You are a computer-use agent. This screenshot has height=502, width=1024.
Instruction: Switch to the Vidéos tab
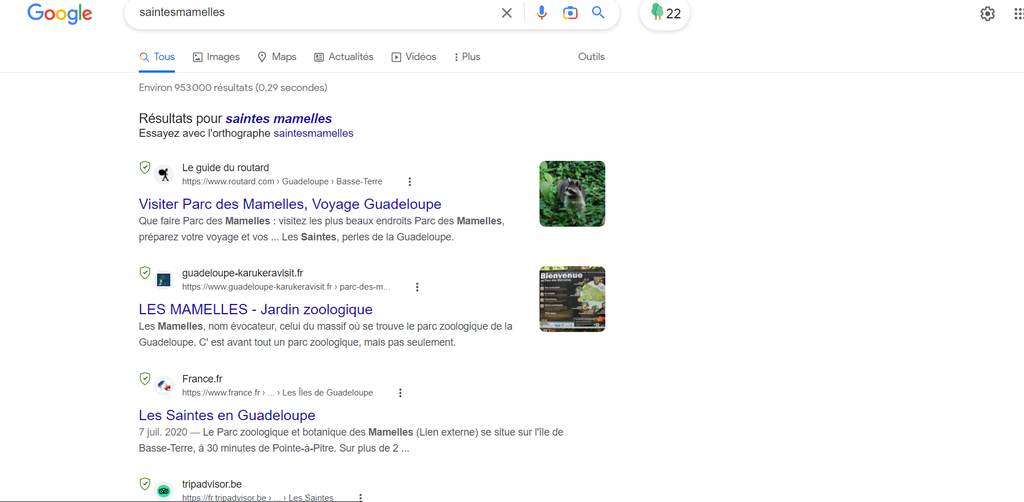coord(414,57)
